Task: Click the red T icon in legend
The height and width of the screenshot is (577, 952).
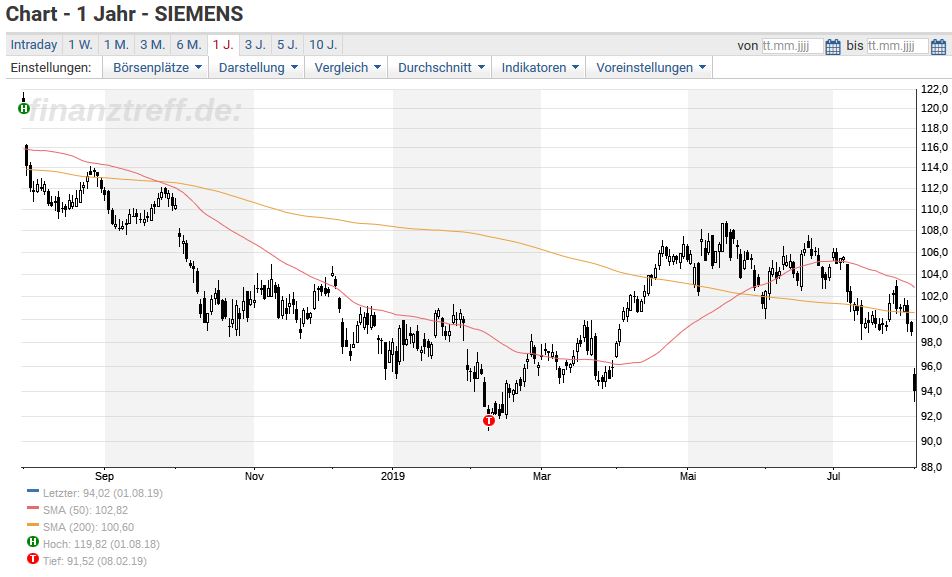Action: (33, 559)
